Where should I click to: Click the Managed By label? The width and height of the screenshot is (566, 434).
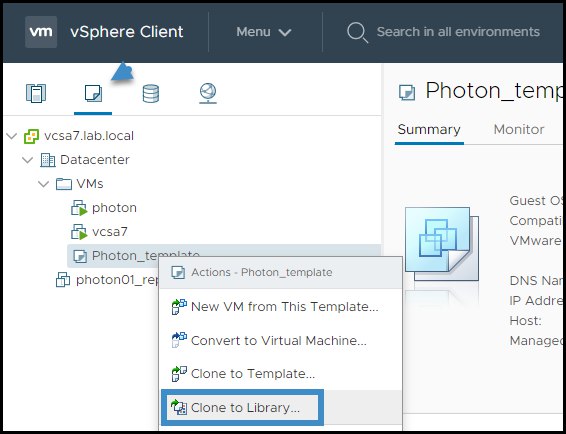tap(536, 340)
